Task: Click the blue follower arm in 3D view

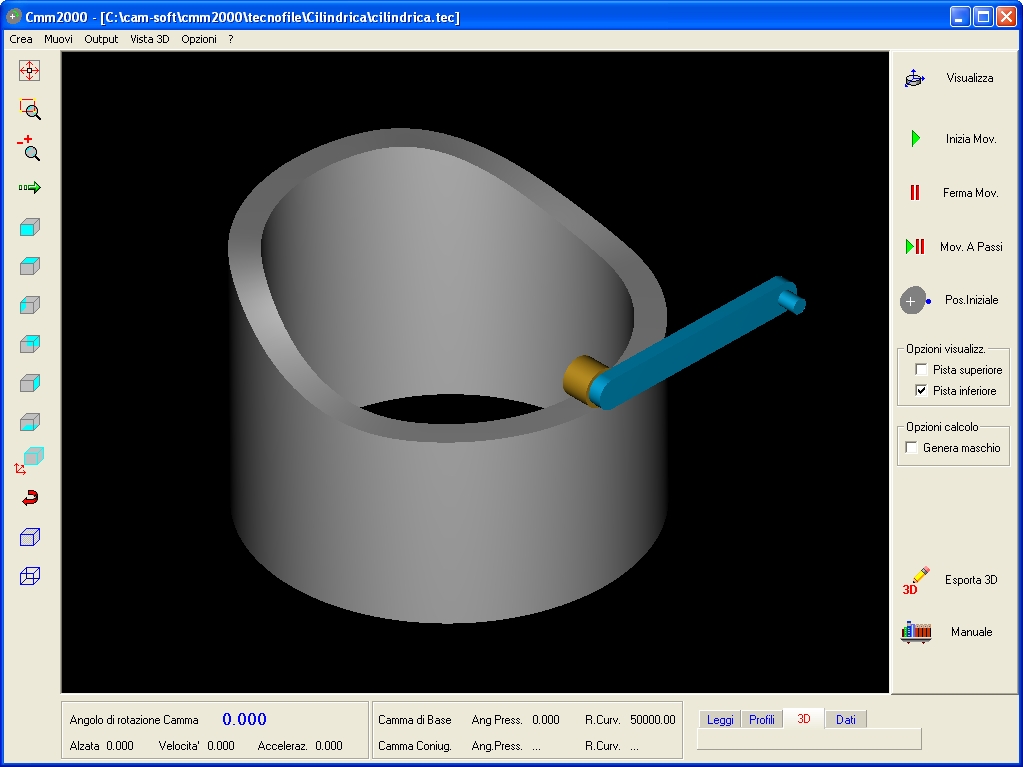Action: point(696,340)
